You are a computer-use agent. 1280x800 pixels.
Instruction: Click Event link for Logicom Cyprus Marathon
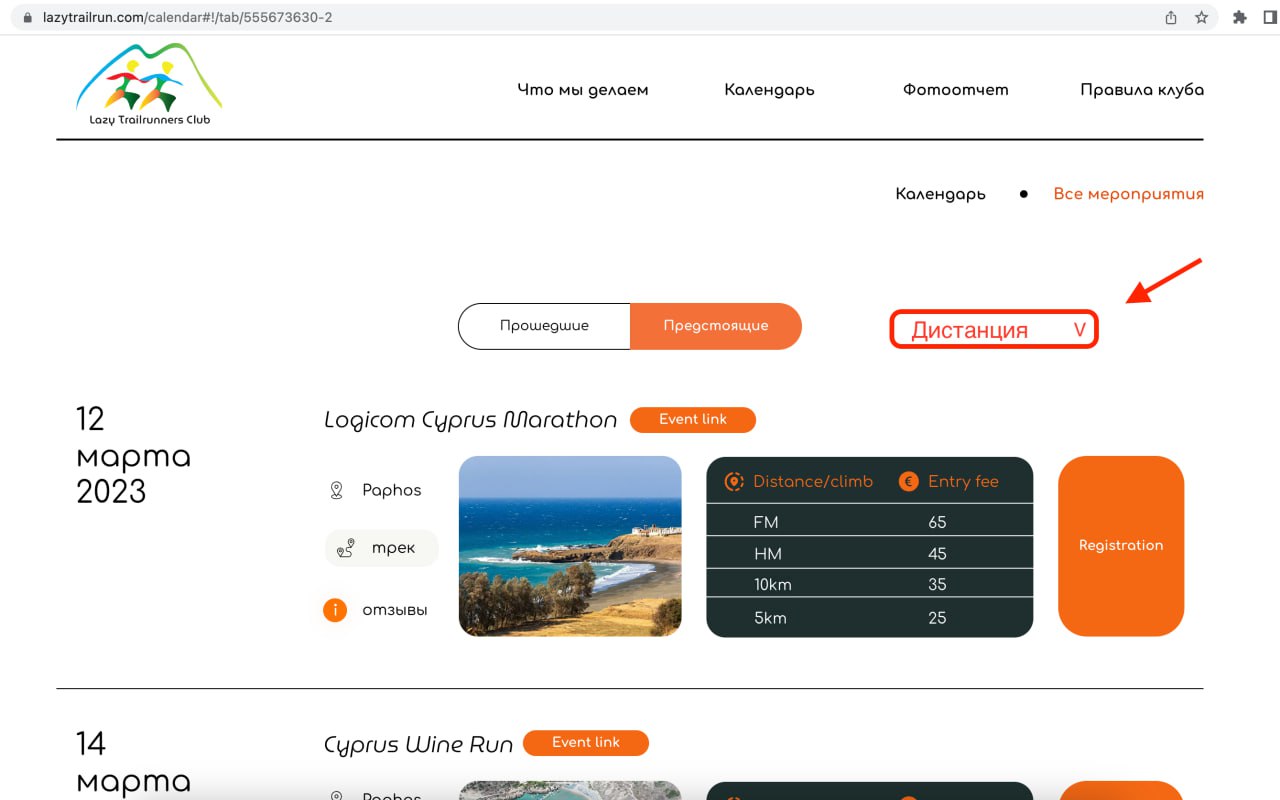tap(692, 420)
